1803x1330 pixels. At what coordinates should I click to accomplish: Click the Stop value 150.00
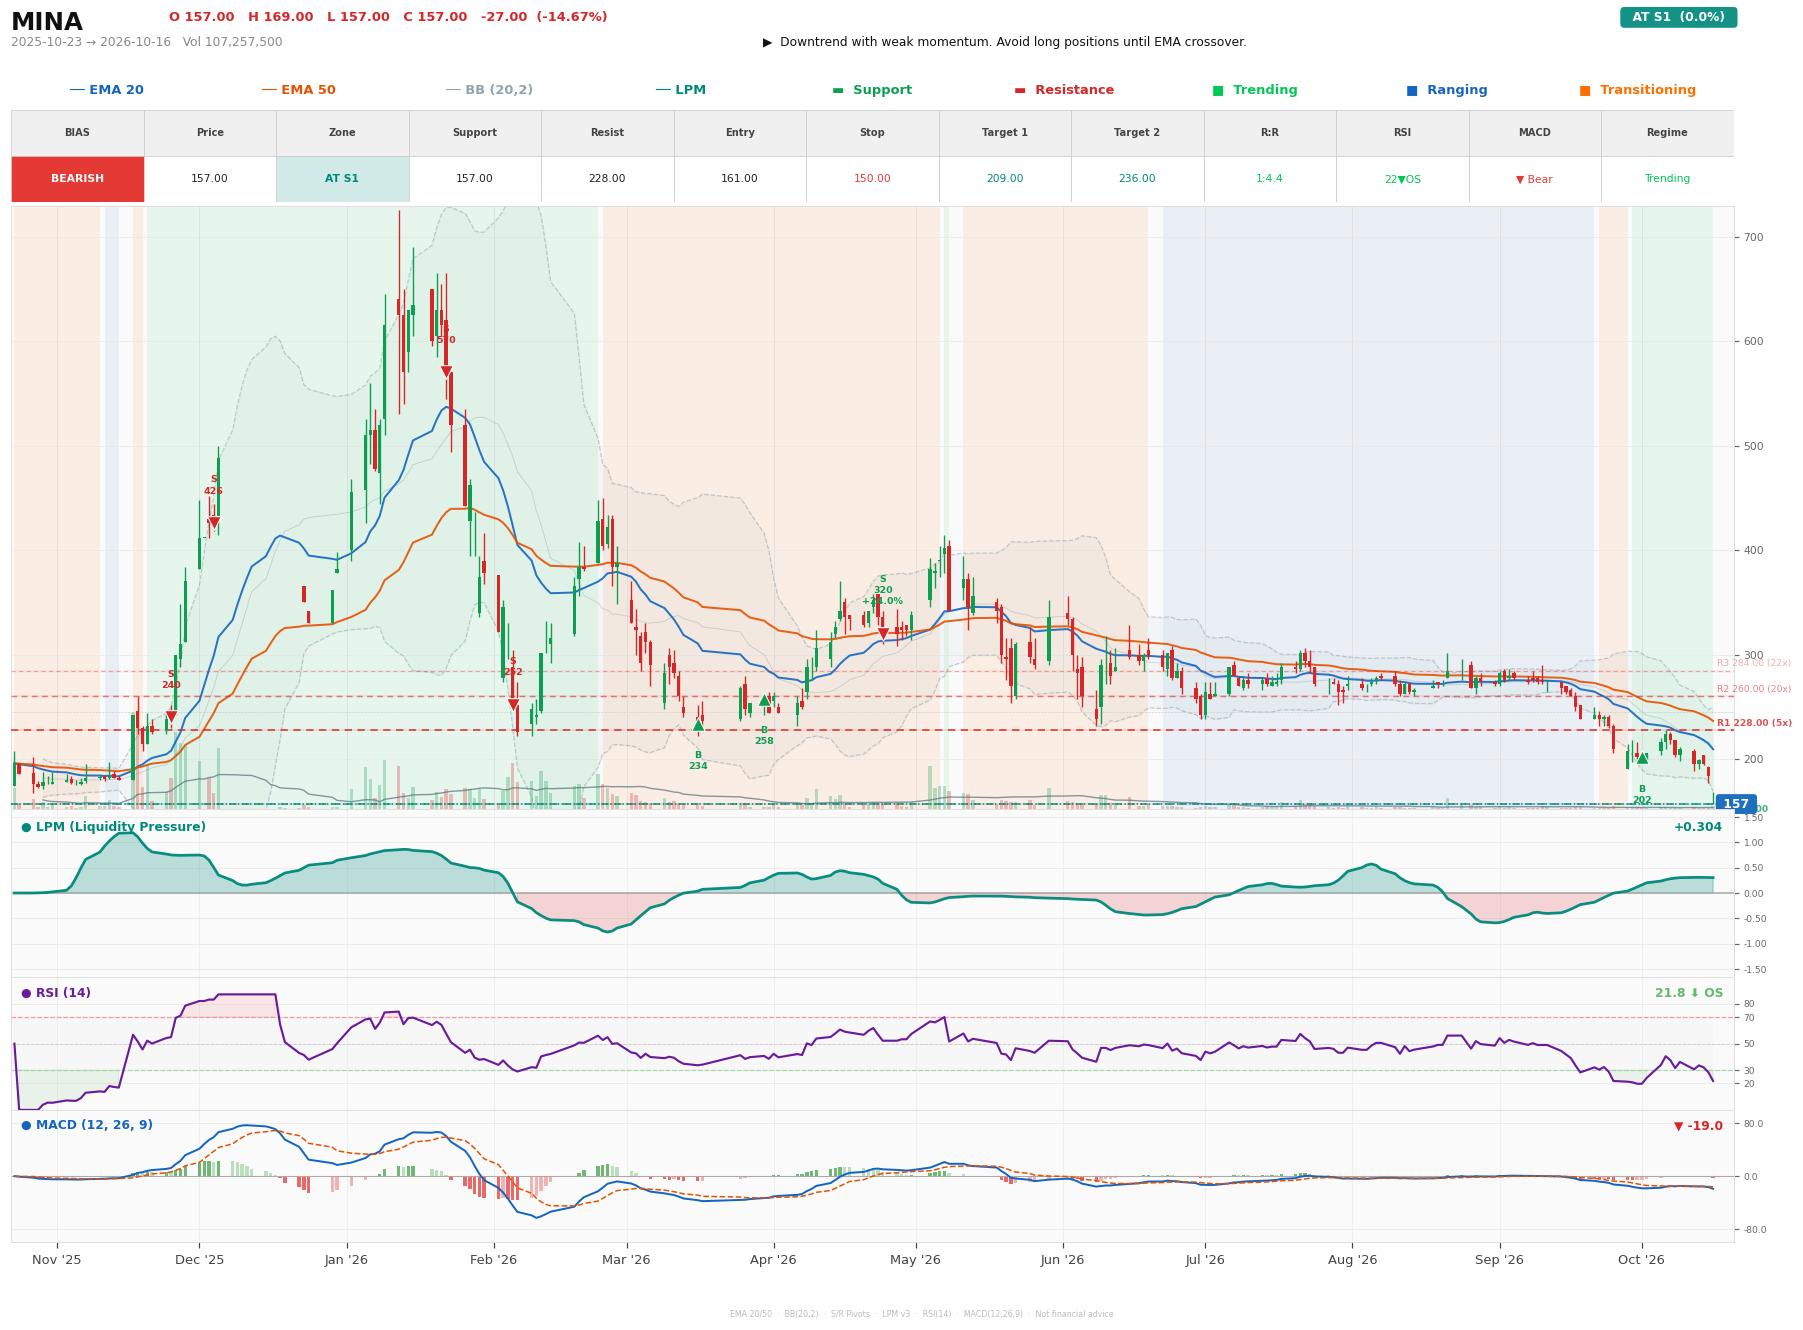click(x=872, y=179)
